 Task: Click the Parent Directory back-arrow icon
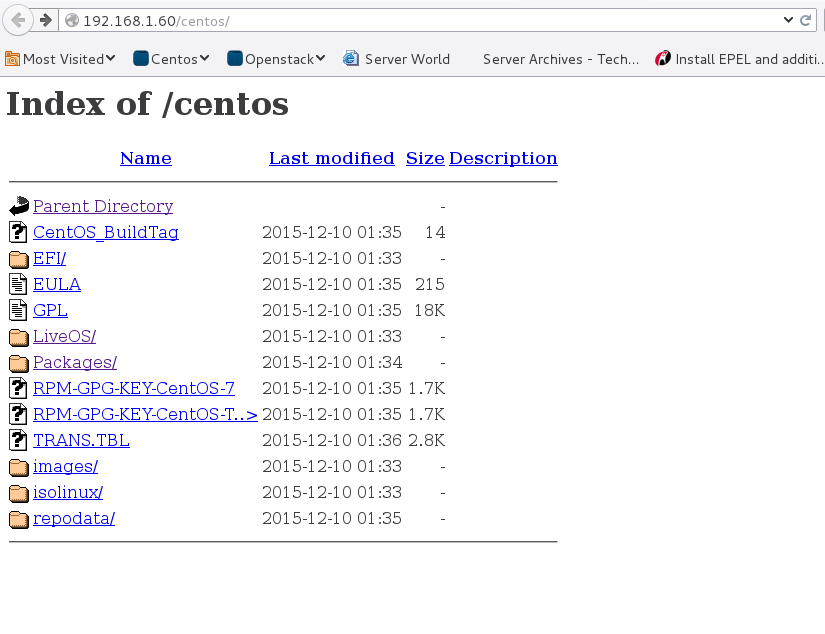pos(19,206)
